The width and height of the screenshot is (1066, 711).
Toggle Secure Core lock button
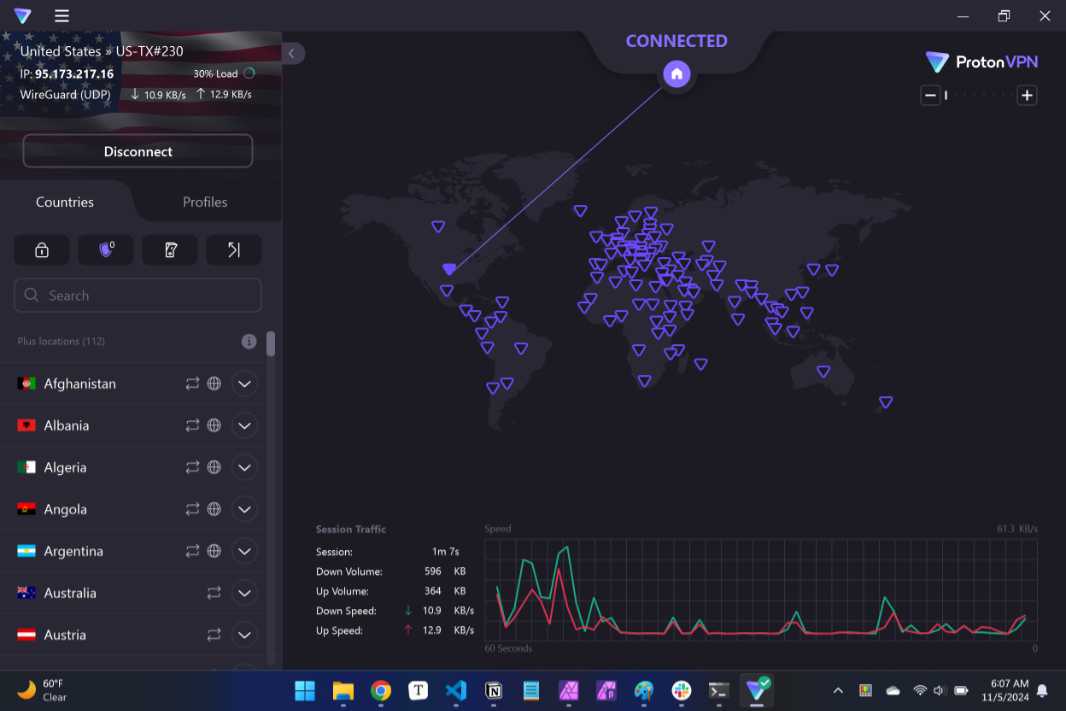[42, 250]
